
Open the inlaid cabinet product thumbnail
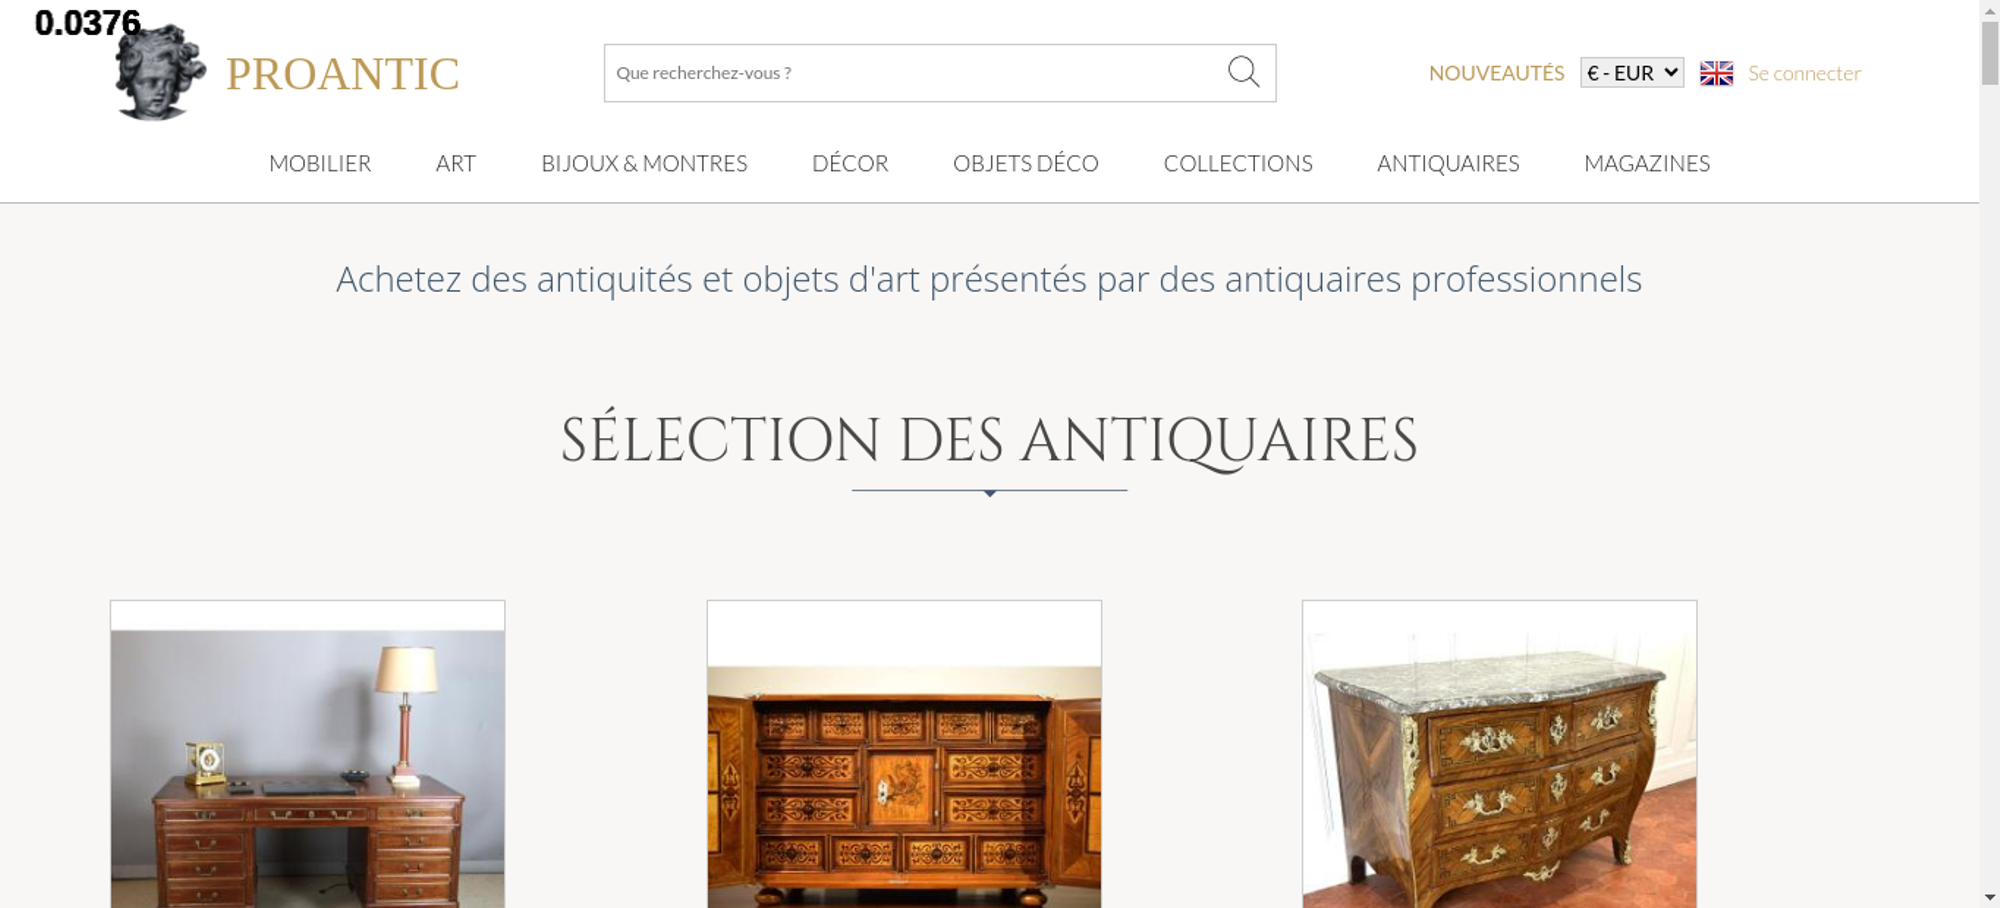point(904,754)
